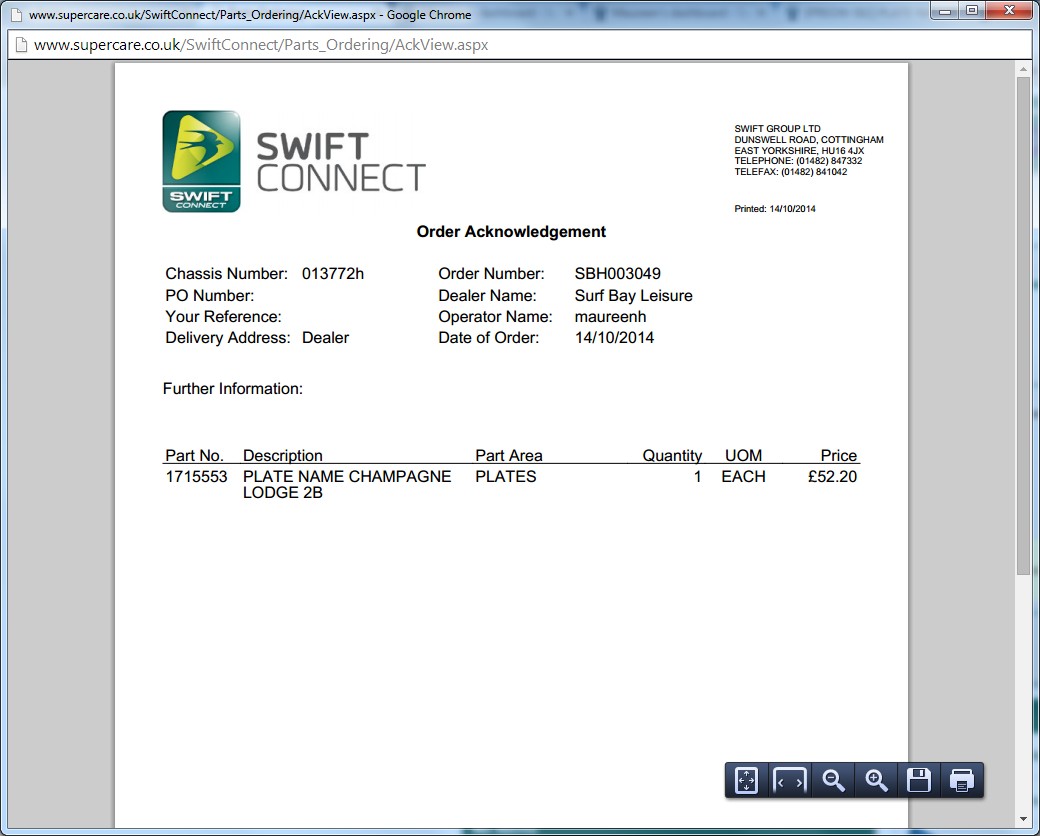
Task: Click operator name maureenh
Action: (610, 316)
